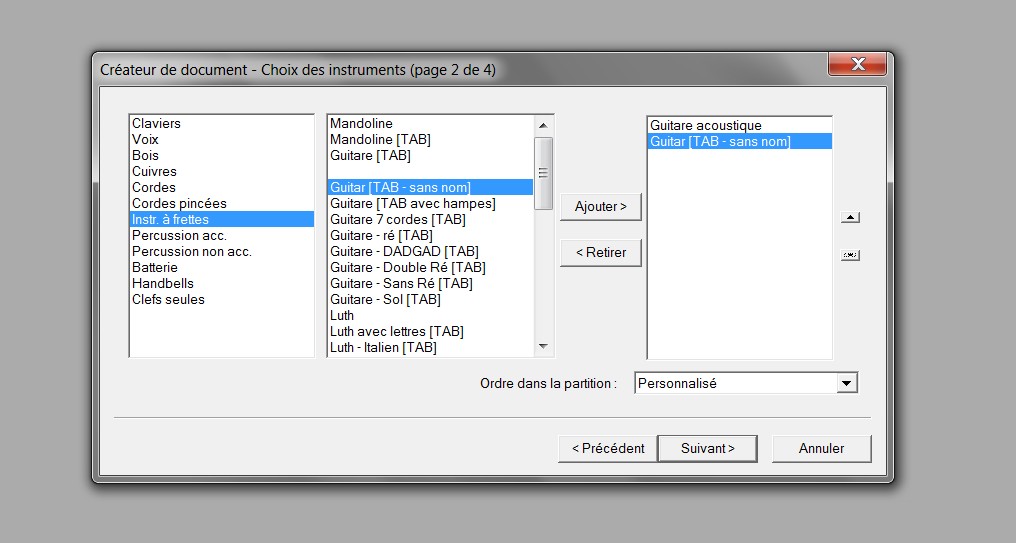Select the Claviers instrument family
The height and width of the screenshot is (543, 1016).
pos(157,124)
